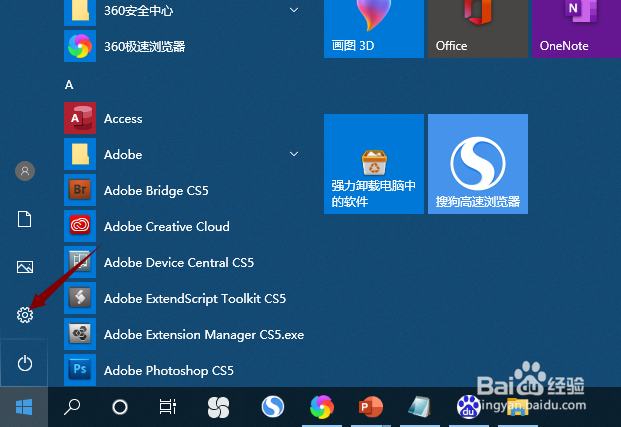621x427 pixels.
Task: Expand the Adobe folder chevron
Action: (294, 154)
